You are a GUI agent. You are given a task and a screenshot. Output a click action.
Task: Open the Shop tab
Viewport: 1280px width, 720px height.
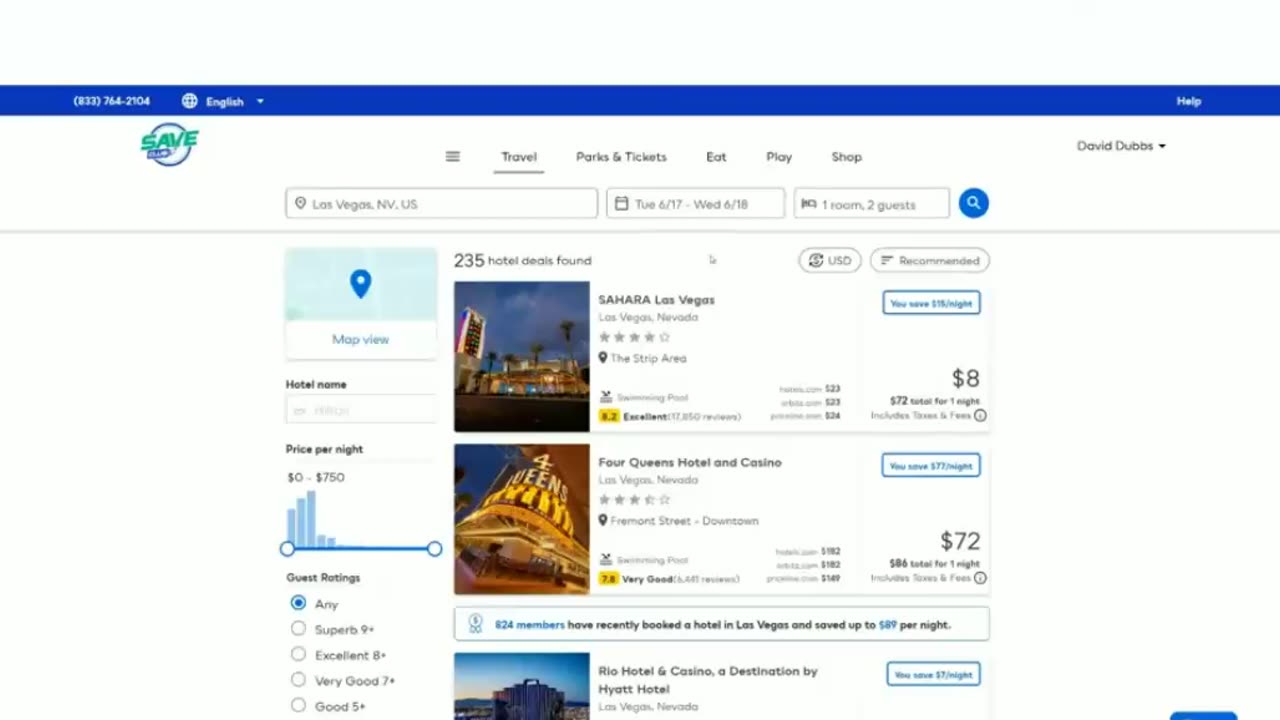pos(846,157)
